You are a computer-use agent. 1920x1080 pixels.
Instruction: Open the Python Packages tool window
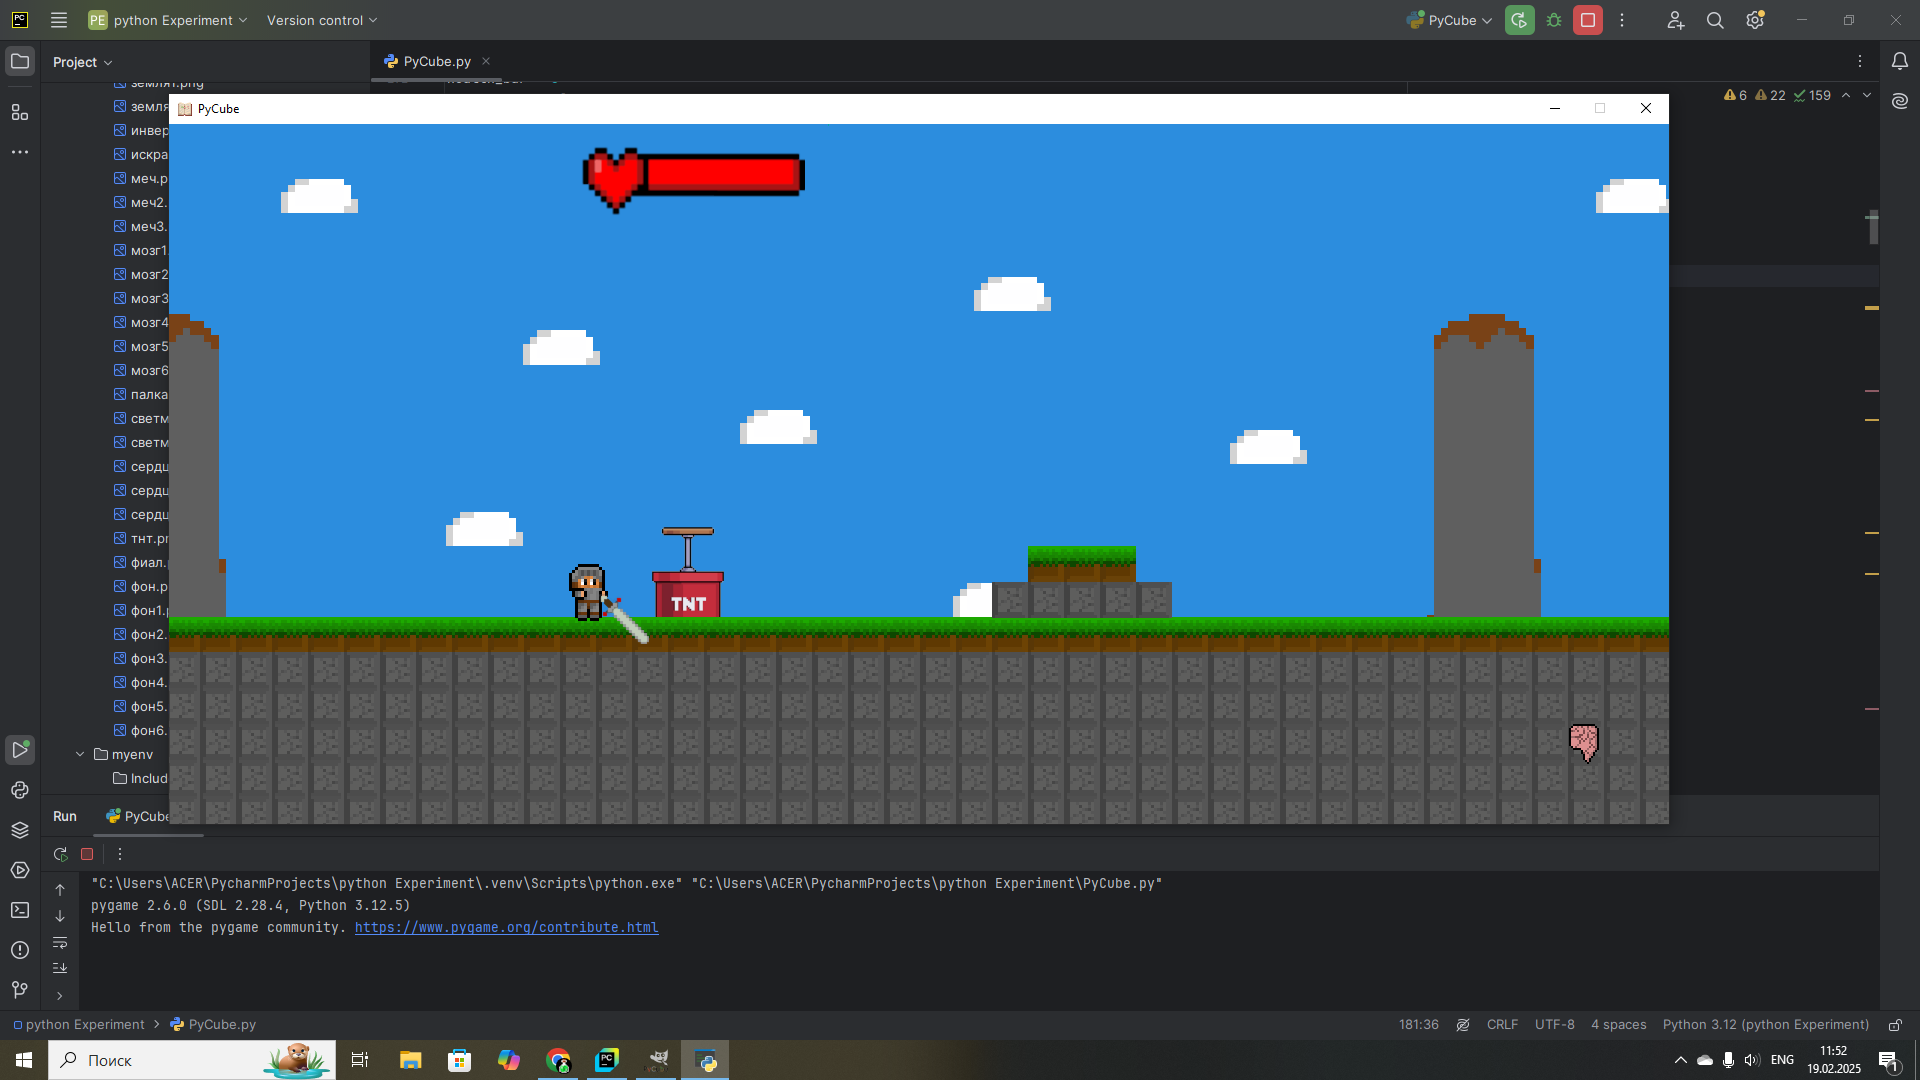(x=20, y=830)
